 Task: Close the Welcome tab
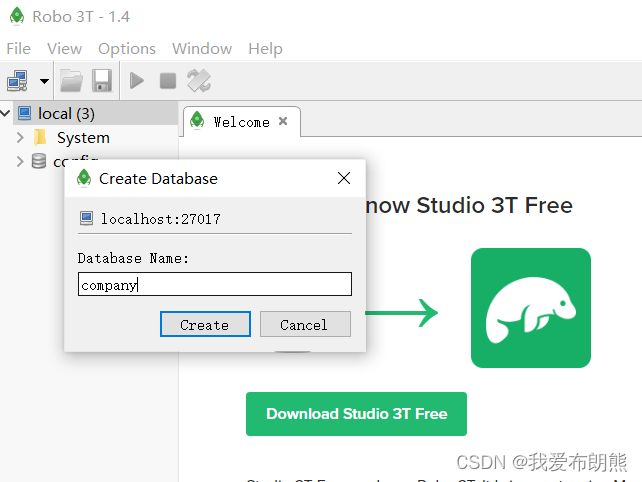coord(283,121)
